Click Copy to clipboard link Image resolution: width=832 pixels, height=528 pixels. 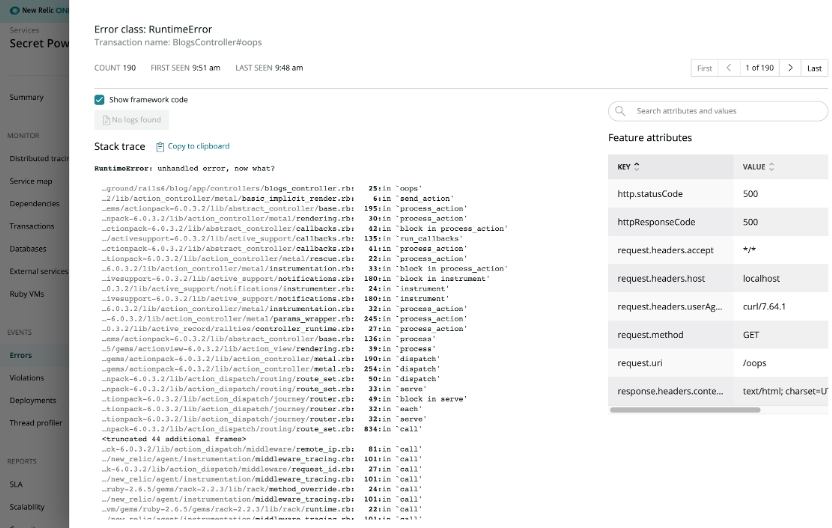[x=198, y=146]
